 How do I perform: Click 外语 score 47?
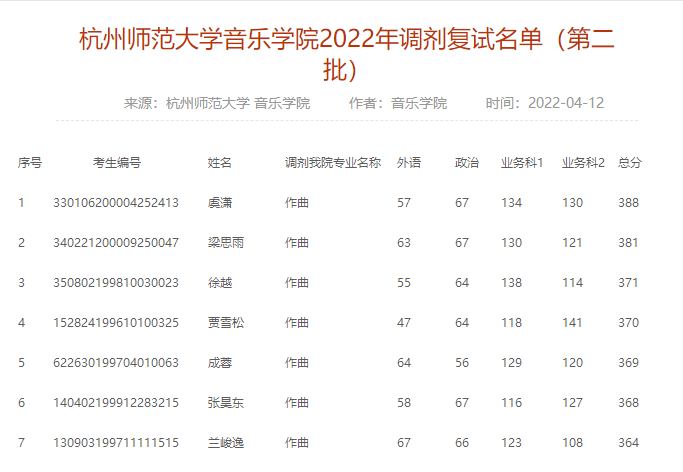(x=404, y=323)
